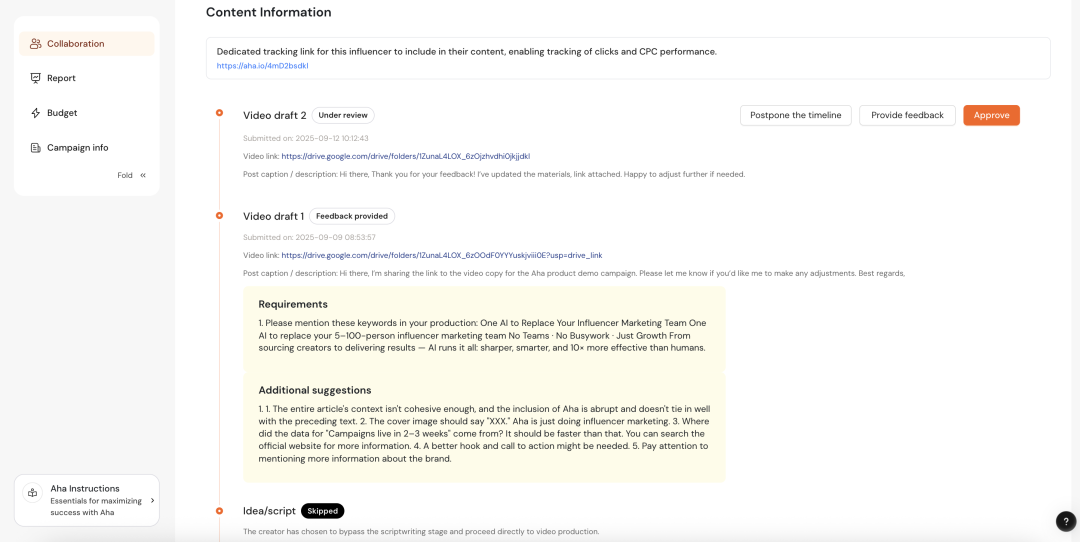Image resolution: width=1080 pixels, height=542 pixels.
Task: Click the Report chart icon
Action: (x=36, y=78)
